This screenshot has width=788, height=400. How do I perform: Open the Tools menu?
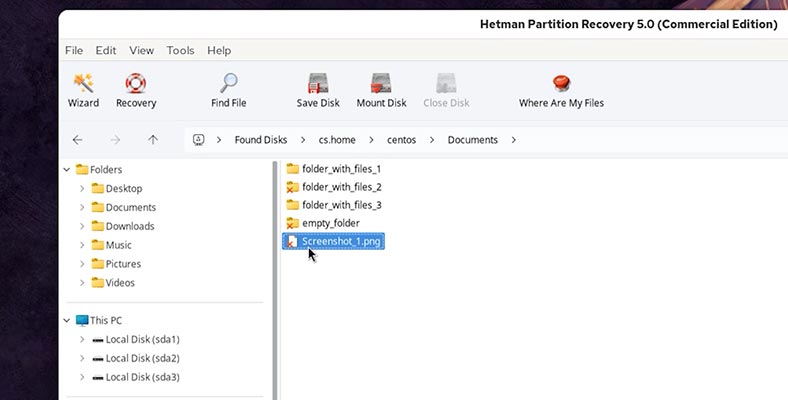click(180, 50)
